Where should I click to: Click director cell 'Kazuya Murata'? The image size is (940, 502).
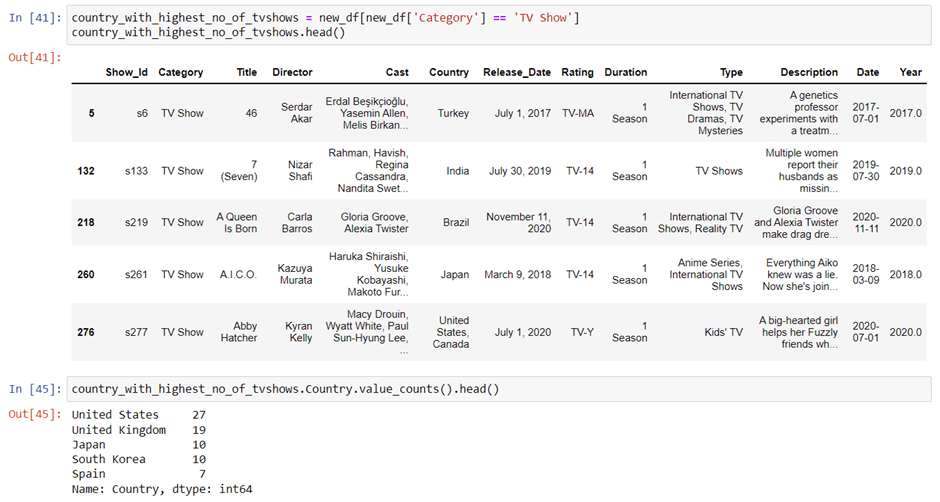pyautogui.click(x=295, y=275)
